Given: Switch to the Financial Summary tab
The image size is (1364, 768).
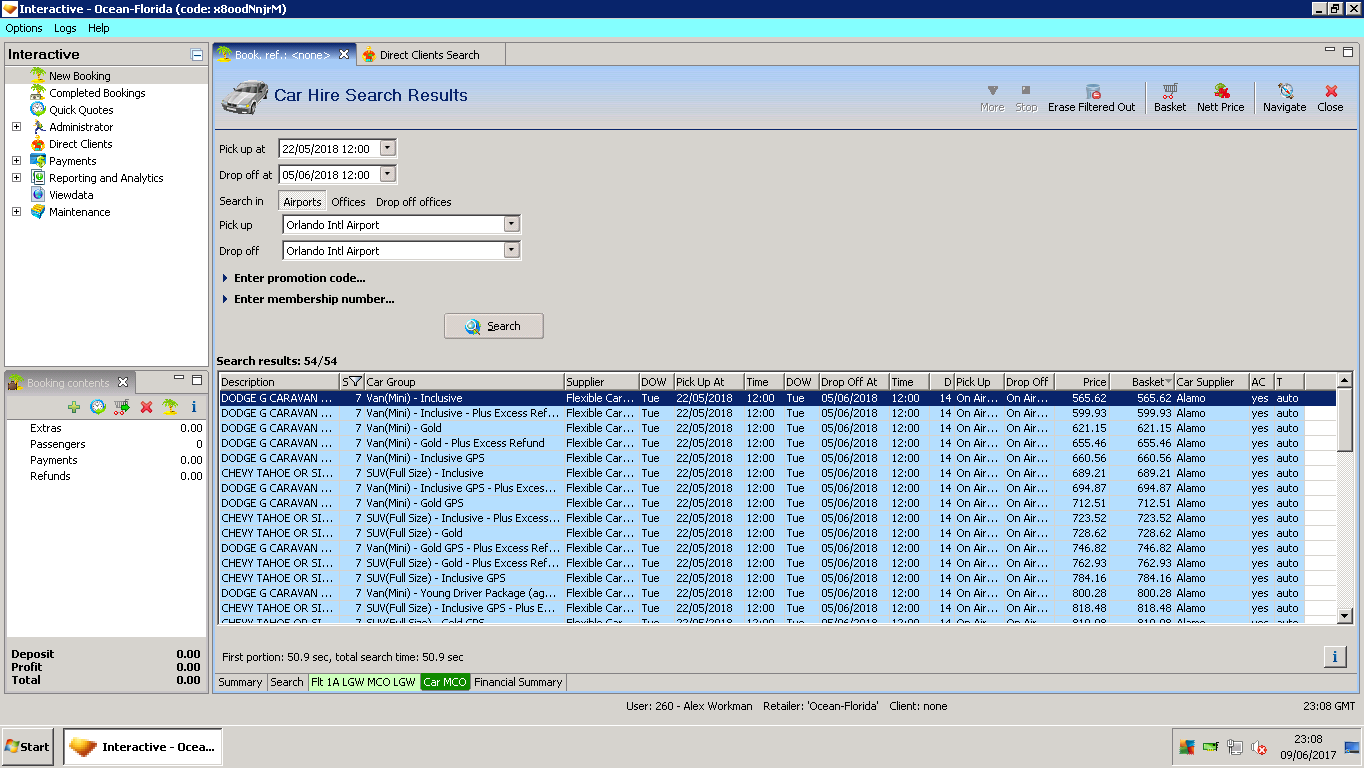Looking at the screenshot, I should pyautogui.click(x=517, y=682).
